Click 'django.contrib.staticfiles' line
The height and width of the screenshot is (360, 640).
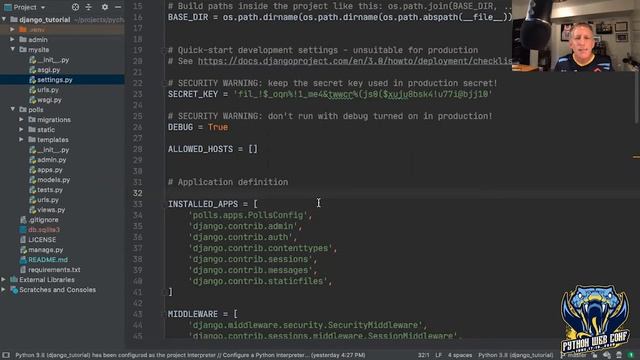coord(260,281)
